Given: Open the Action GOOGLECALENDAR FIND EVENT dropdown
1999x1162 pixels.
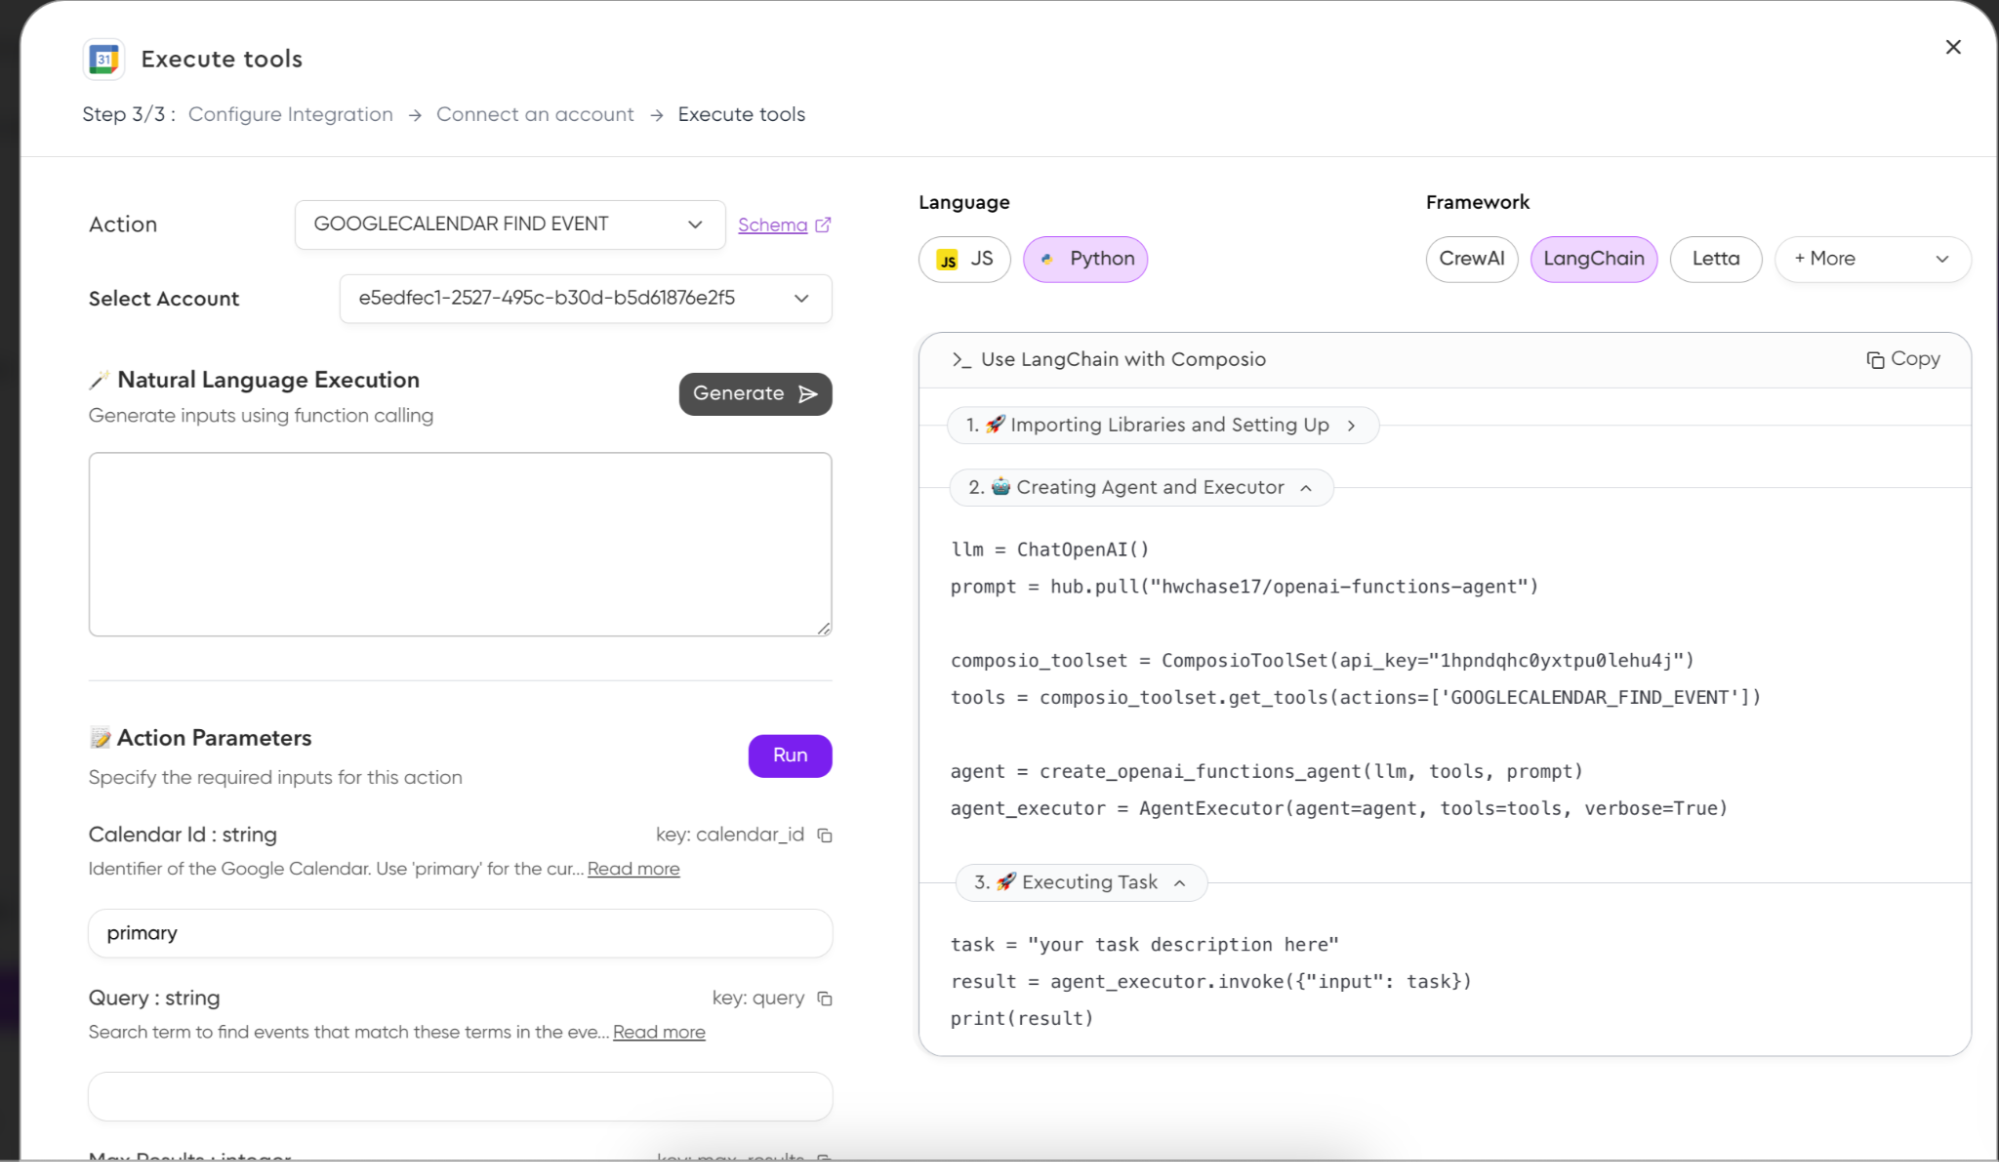Looking at the screenshot, I should 509,224.
